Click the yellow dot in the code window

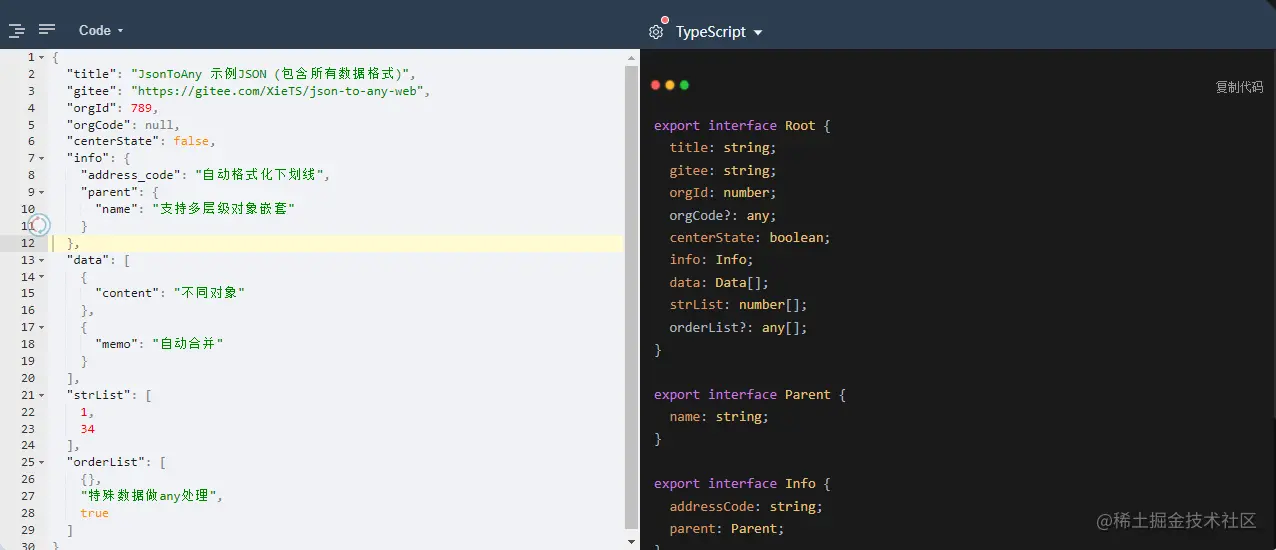point(670,85)
